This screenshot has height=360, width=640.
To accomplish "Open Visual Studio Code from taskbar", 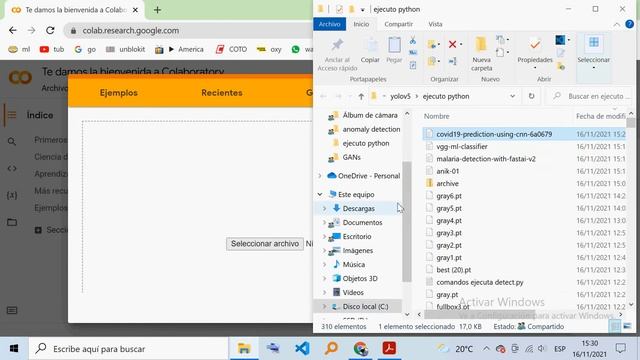I will 302,349.
